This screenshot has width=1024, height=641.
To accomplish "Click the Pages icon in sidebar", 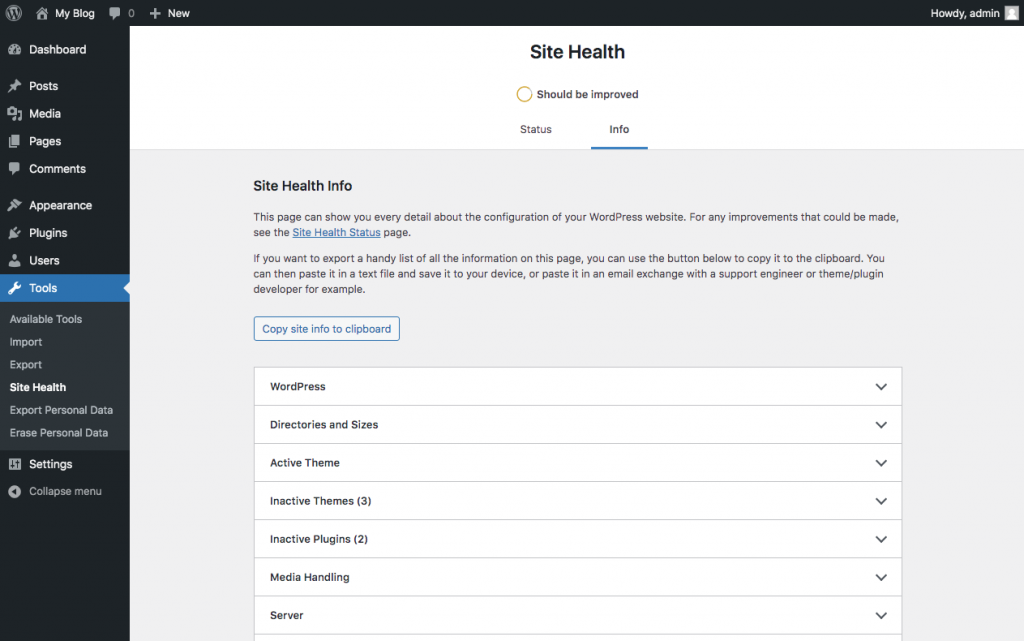I will (14, 141).
